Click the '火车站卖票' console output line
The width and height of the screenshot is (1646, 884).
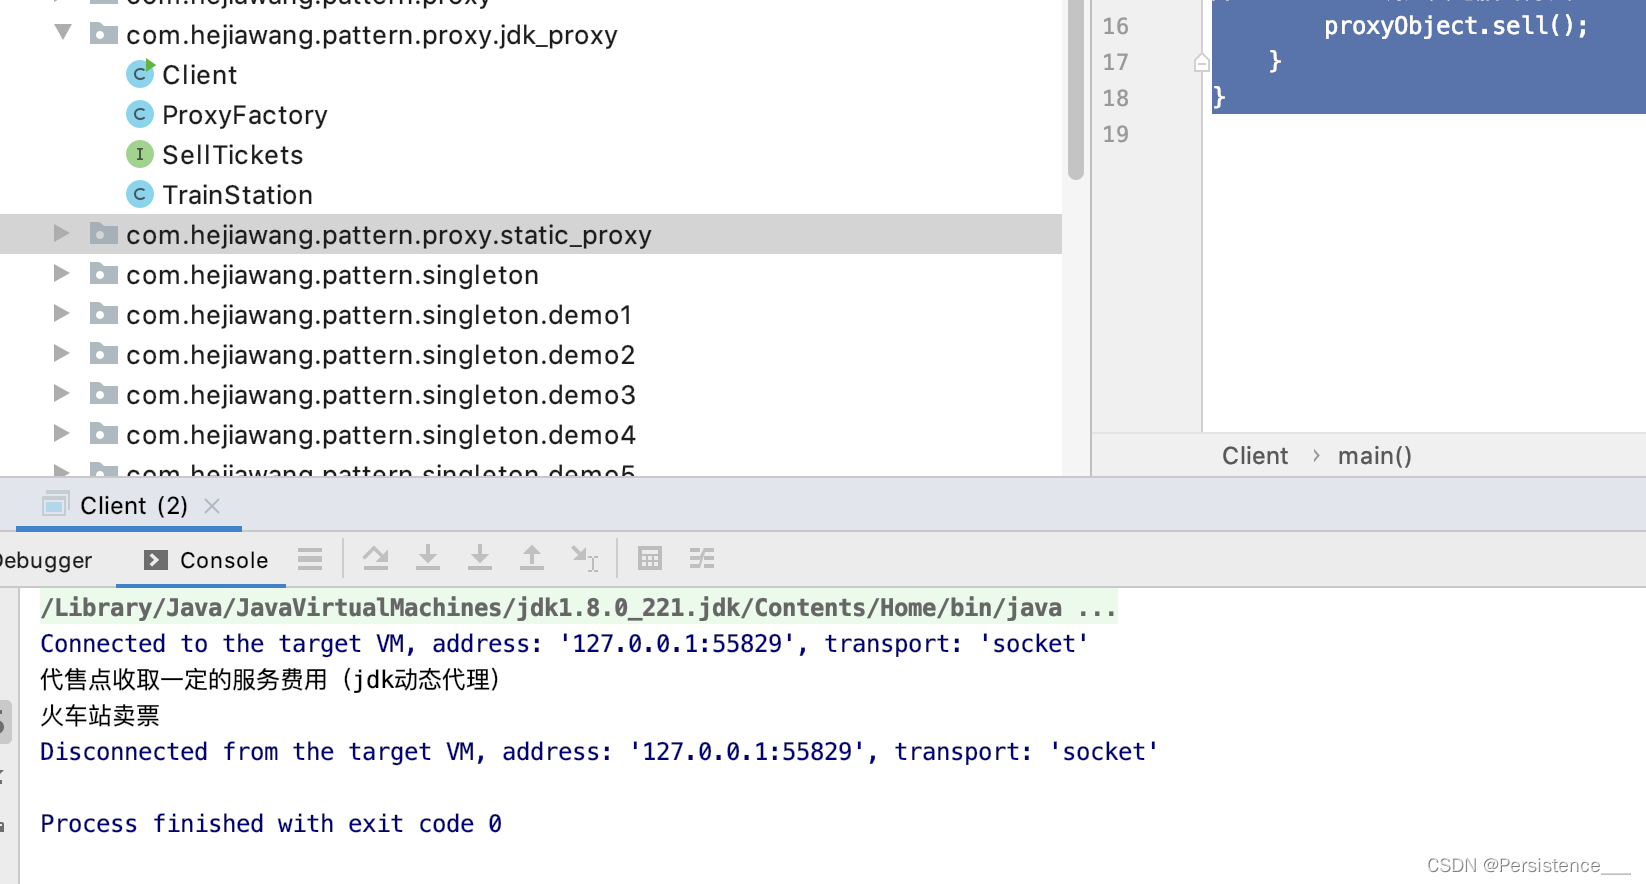100,716
